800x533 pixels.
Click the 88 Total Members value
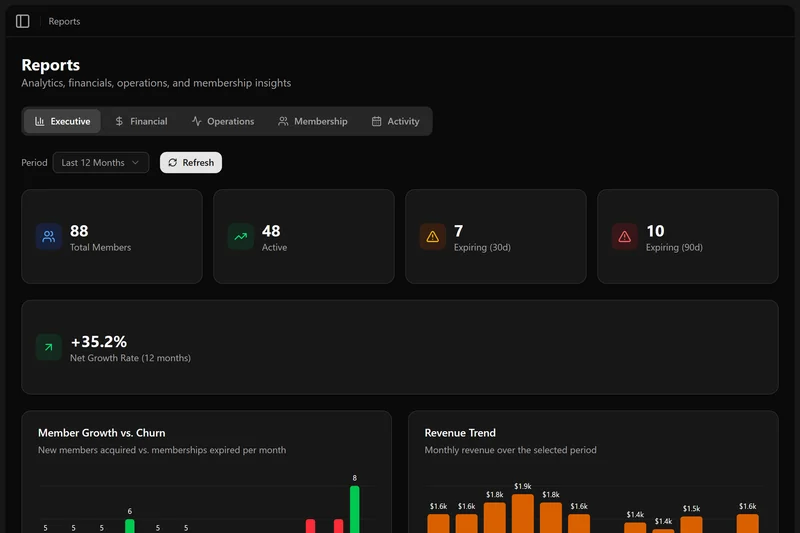pyautogui.click(x=79, y=231)
